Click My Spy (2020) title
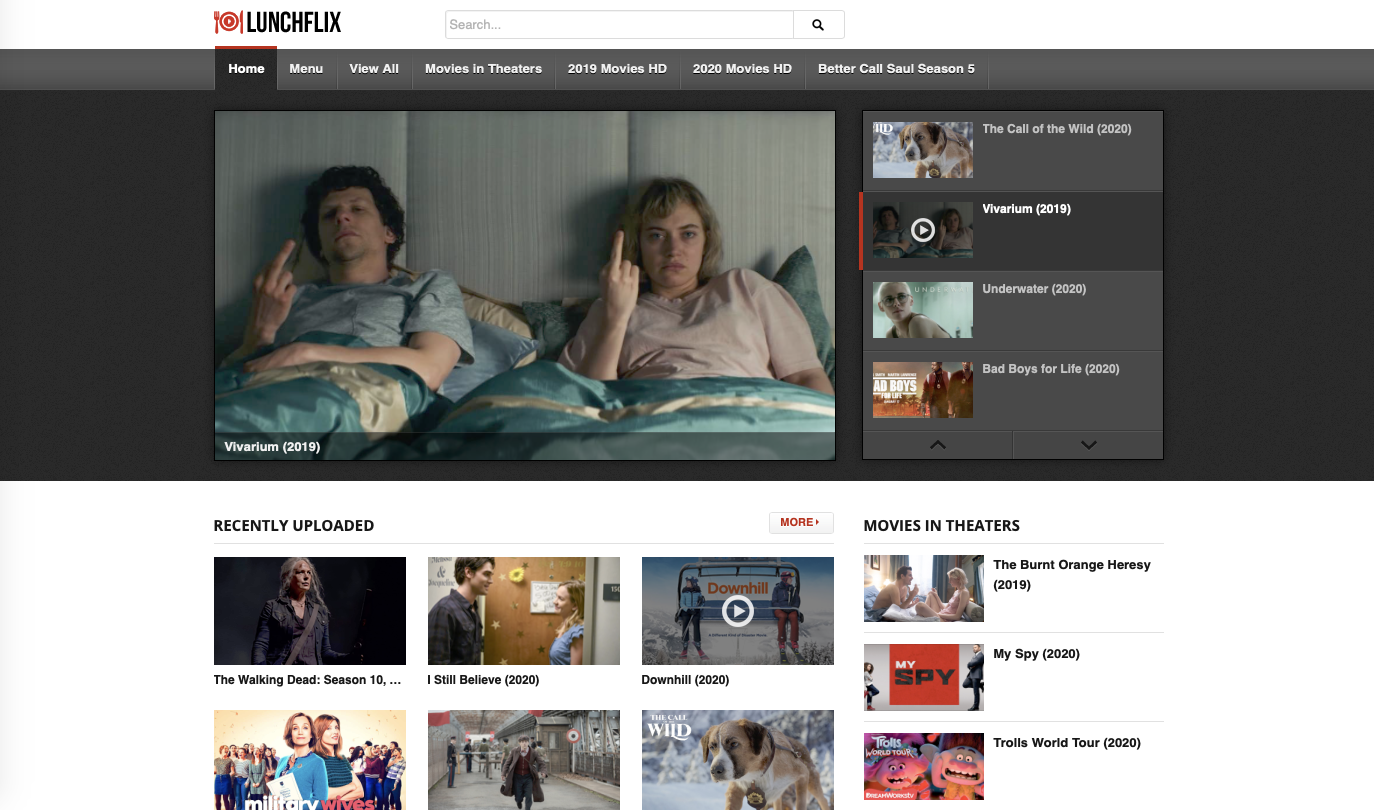Viewport: 1374px width, 810px height. [x=1037, y=654]
